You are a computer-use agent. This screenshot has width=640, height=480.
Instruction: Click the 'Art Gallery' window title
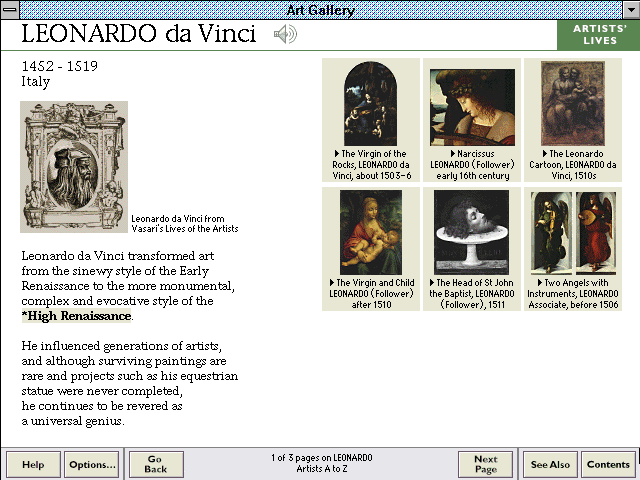coord(320,10)
